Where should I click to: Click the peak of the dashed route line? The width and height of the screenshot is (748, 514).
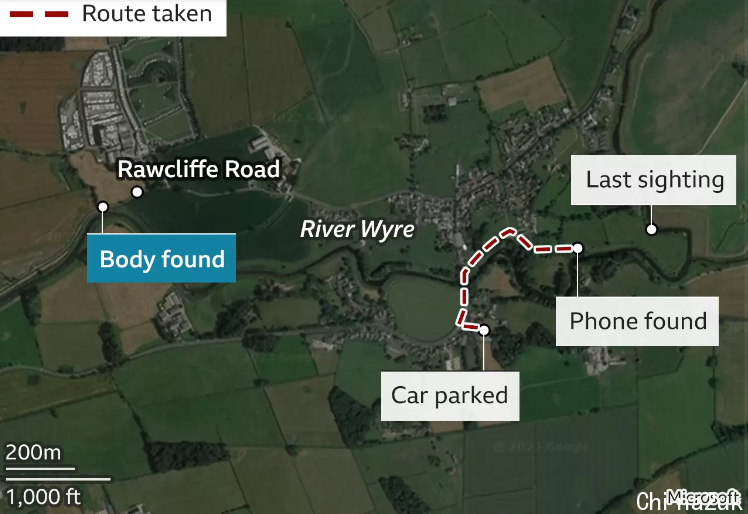(510, 231)
